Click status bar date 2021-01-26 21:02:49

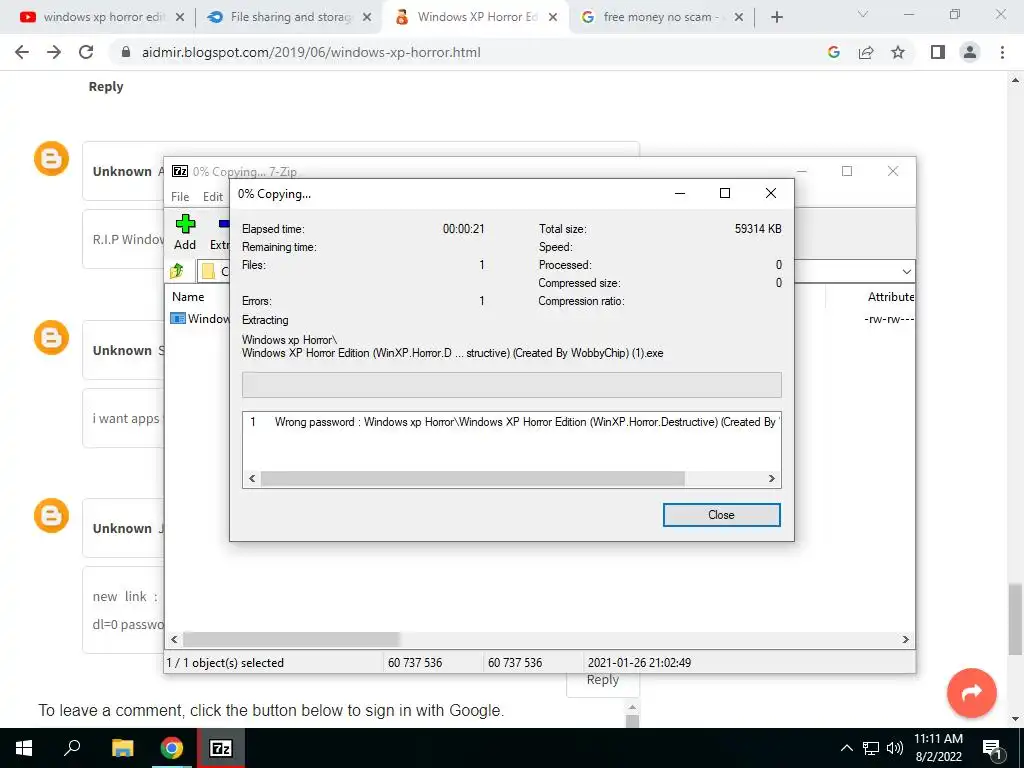coord(639,662)
